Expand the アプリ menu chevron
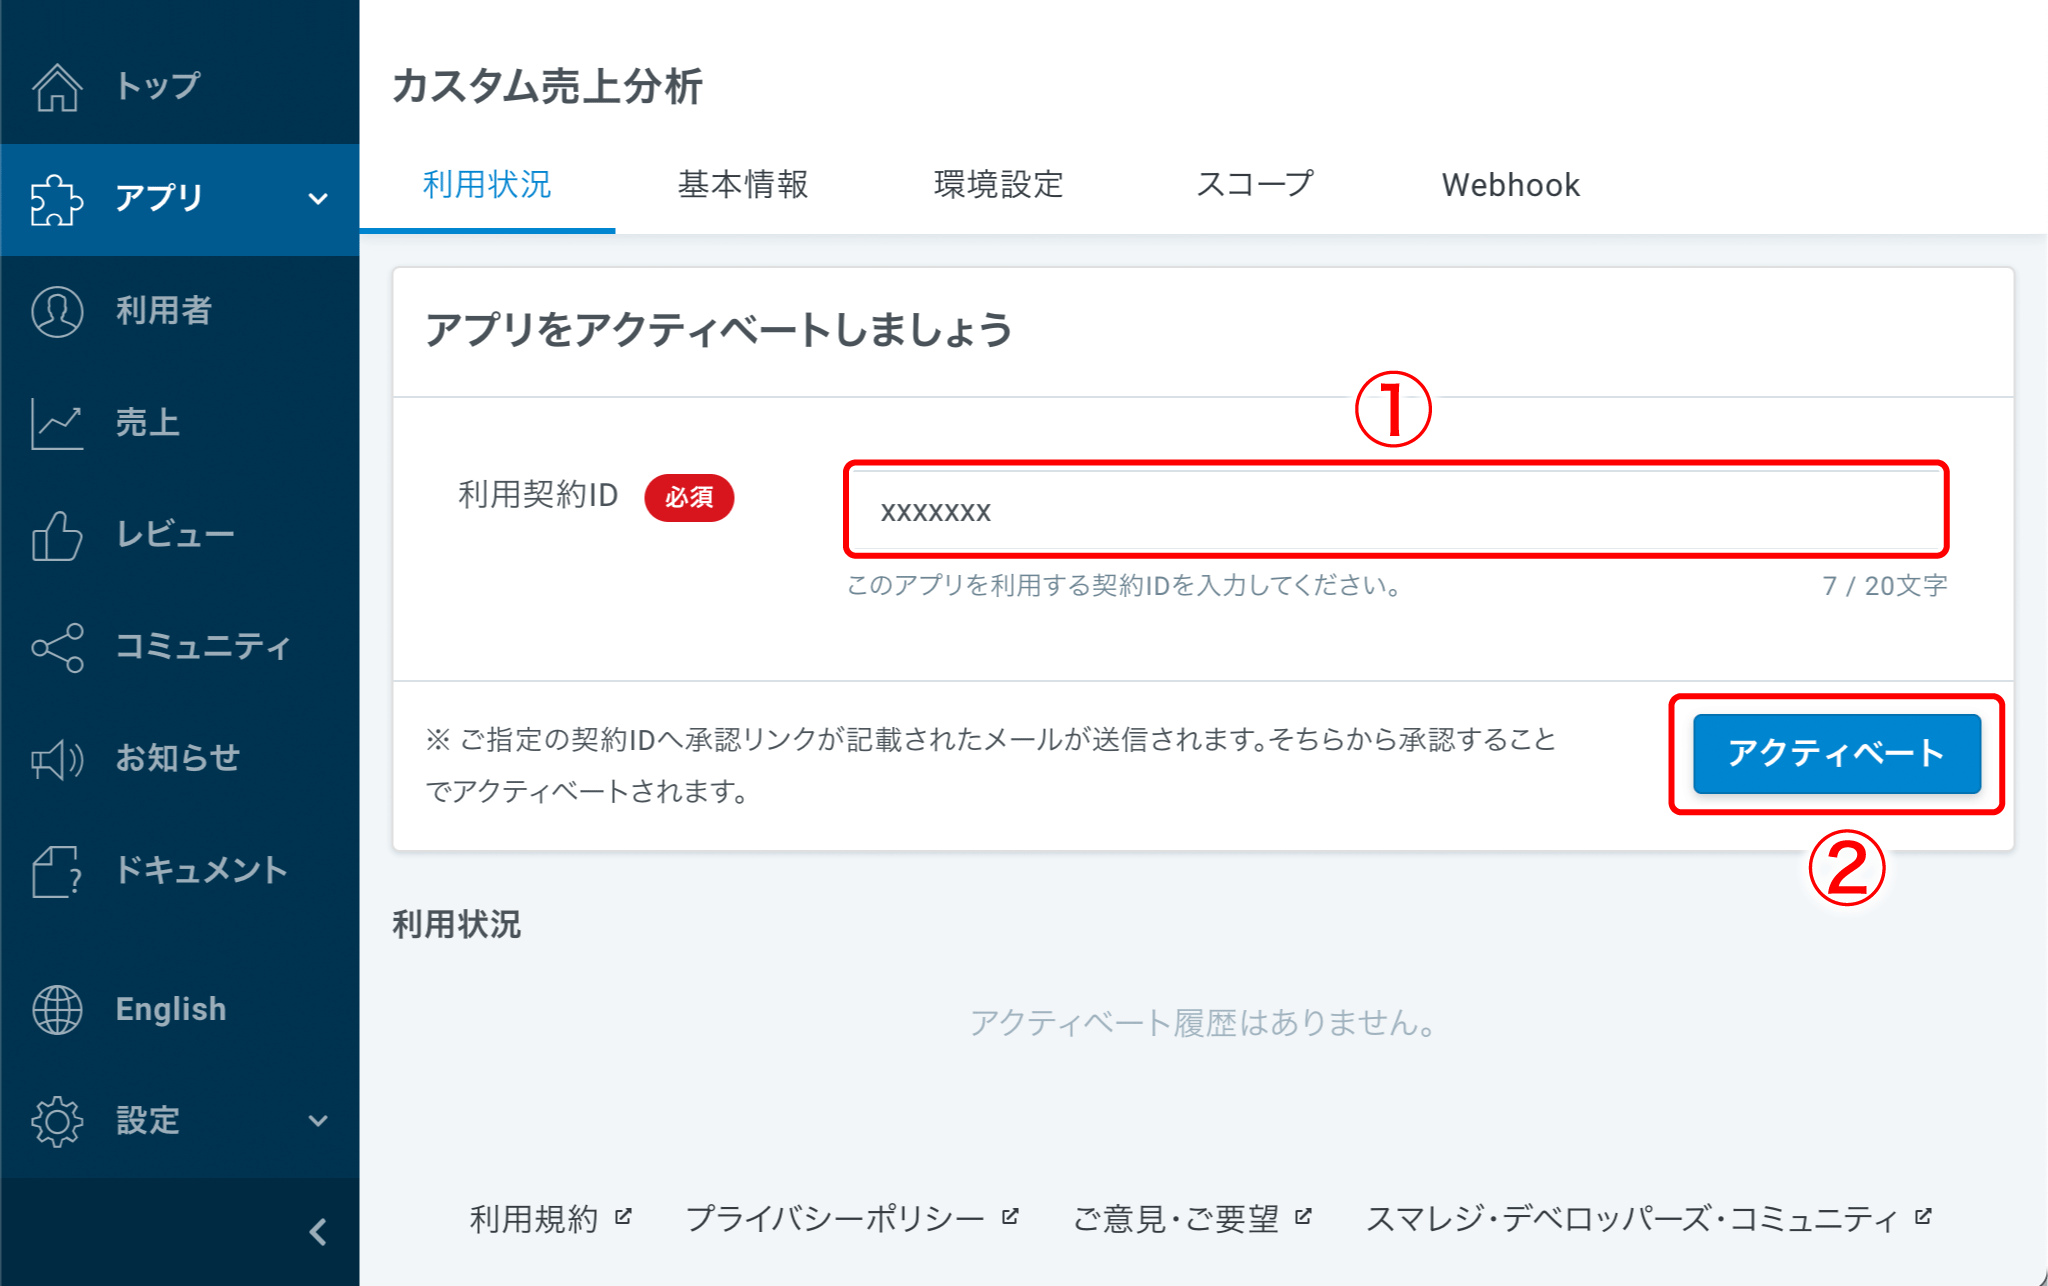The width and height of the screenshot is (2048, 1286). point(318,199)
